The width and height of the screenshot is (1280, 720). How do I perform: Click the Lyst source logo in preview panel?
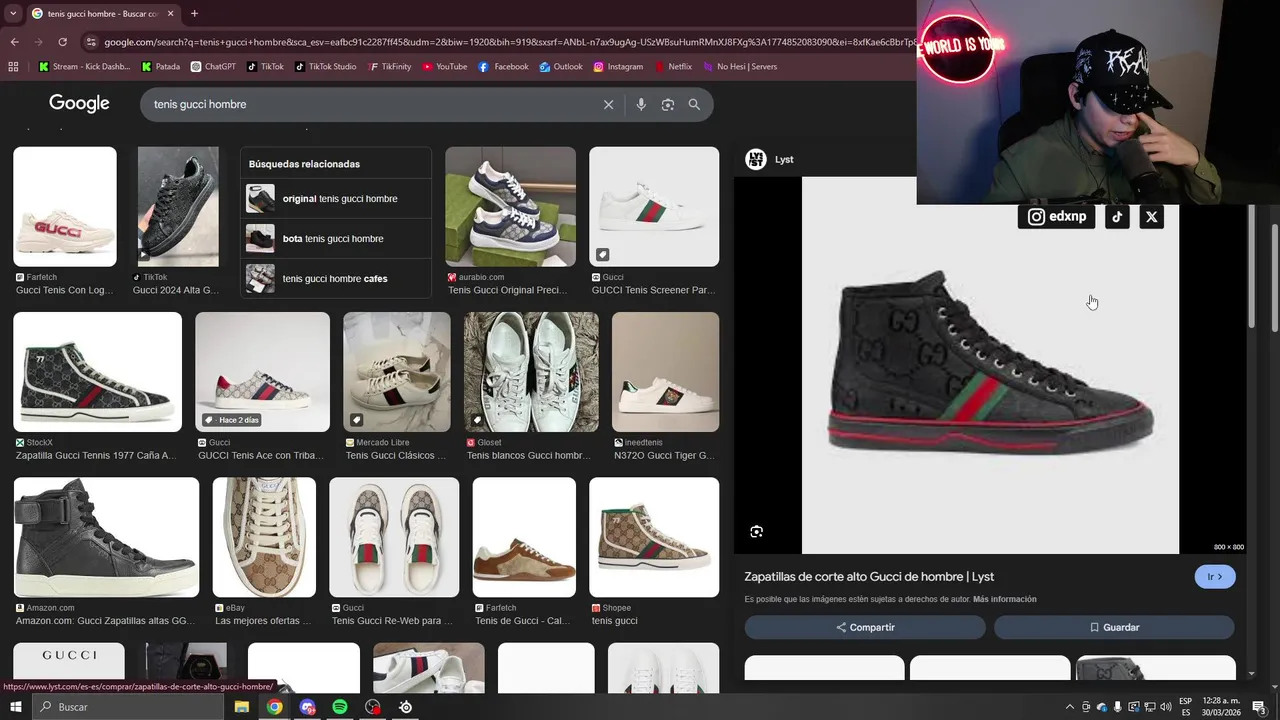tap(756, 159)
